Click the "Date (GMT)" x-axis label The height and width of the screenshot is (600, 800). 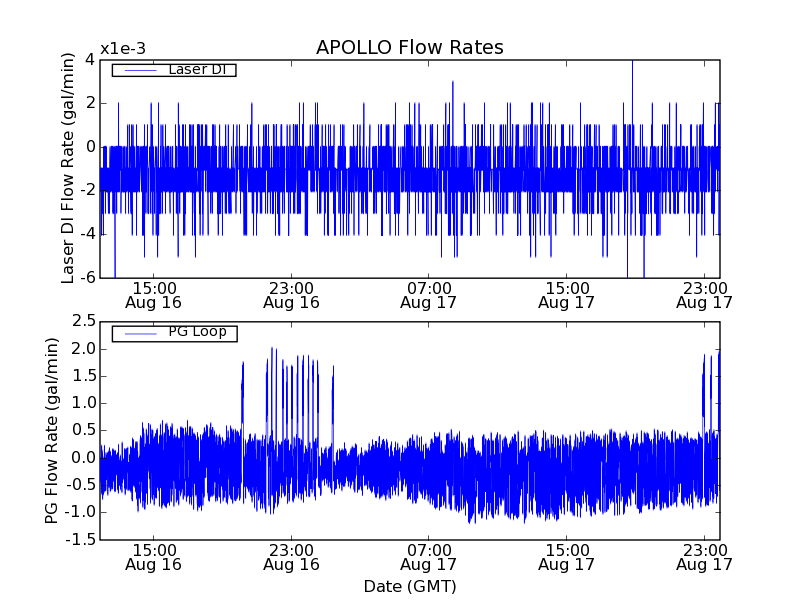410,586
